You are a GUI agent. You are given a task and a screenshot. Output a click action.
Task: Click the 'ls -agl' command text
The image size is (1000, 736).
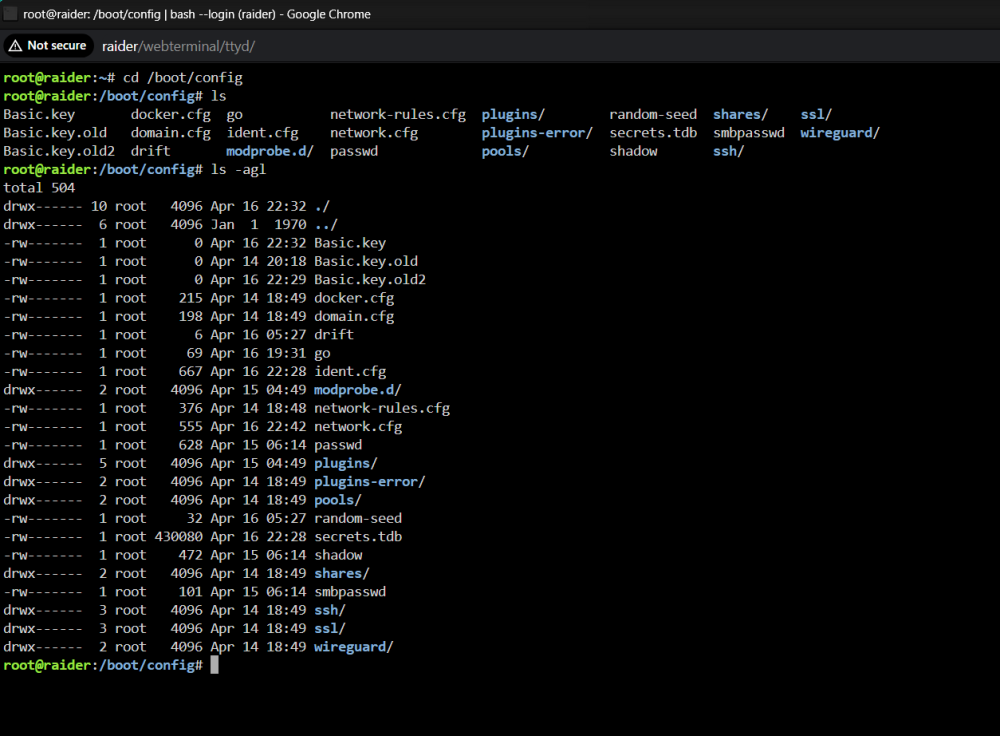click(239, 170)
